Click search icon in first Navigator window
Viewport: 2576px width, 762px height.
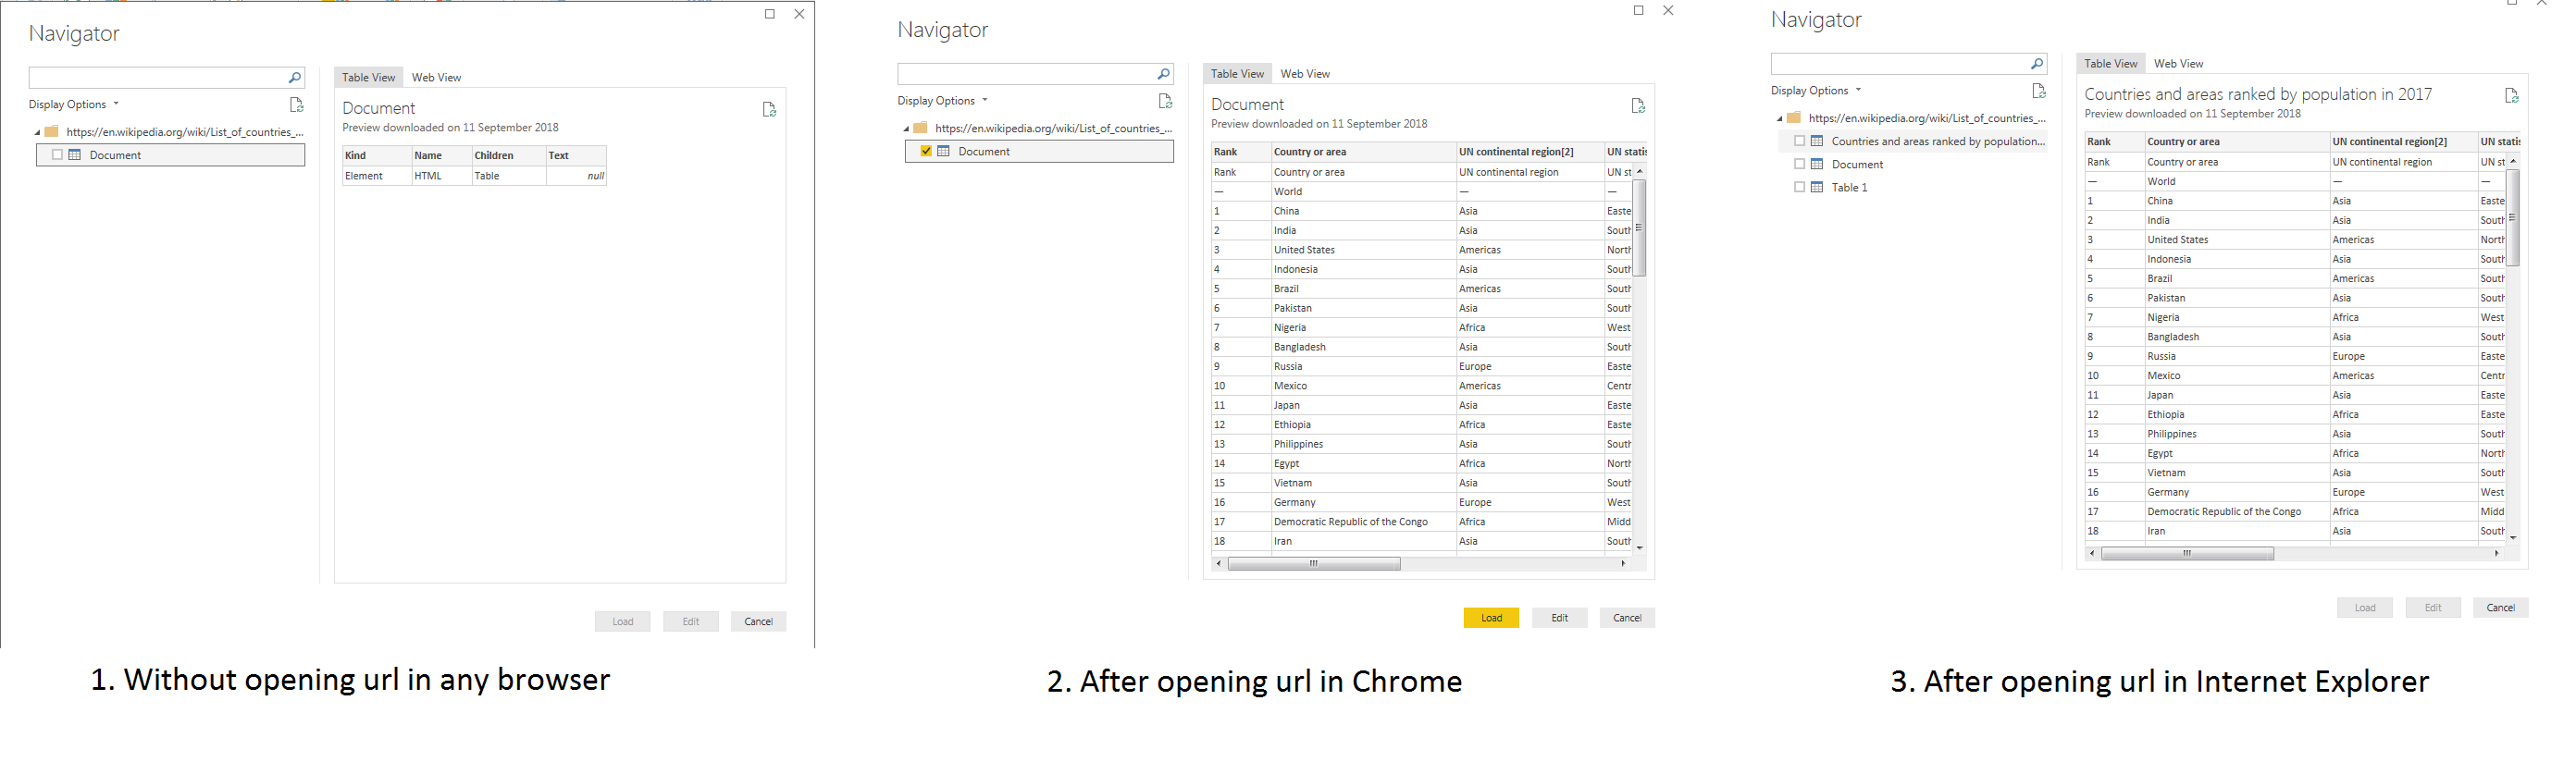click(x=295, y=78)
